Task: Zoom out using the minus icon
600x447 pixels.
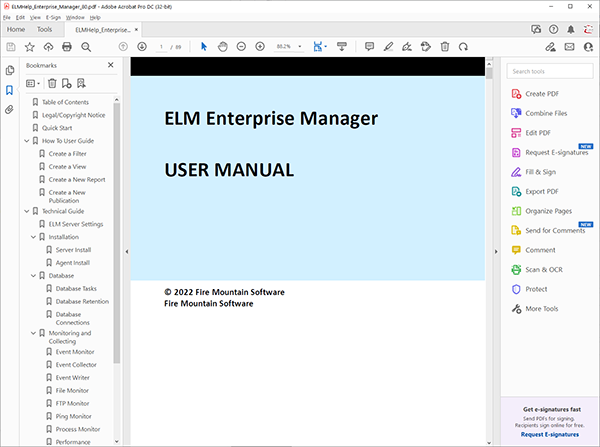Action: pos(241,47)
